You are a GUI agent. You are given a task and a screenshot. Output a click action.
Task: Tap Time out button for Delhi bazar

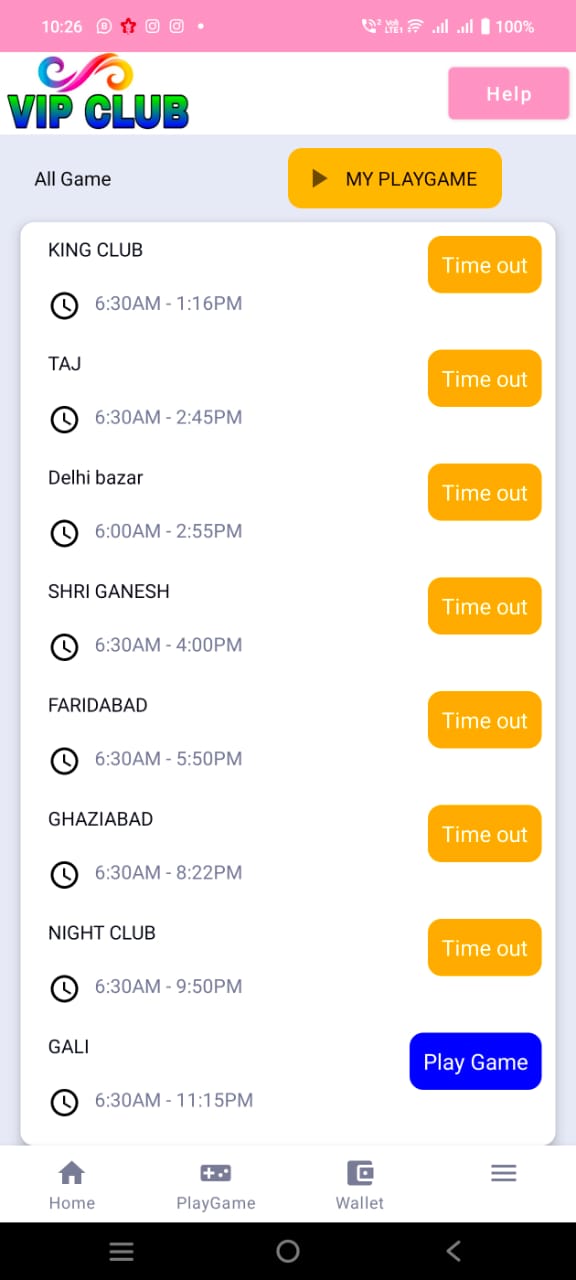point(485,492)
